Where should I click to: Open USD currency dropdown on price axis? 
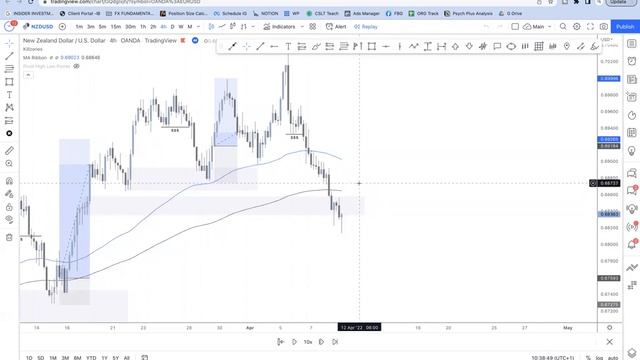point(607,39)
